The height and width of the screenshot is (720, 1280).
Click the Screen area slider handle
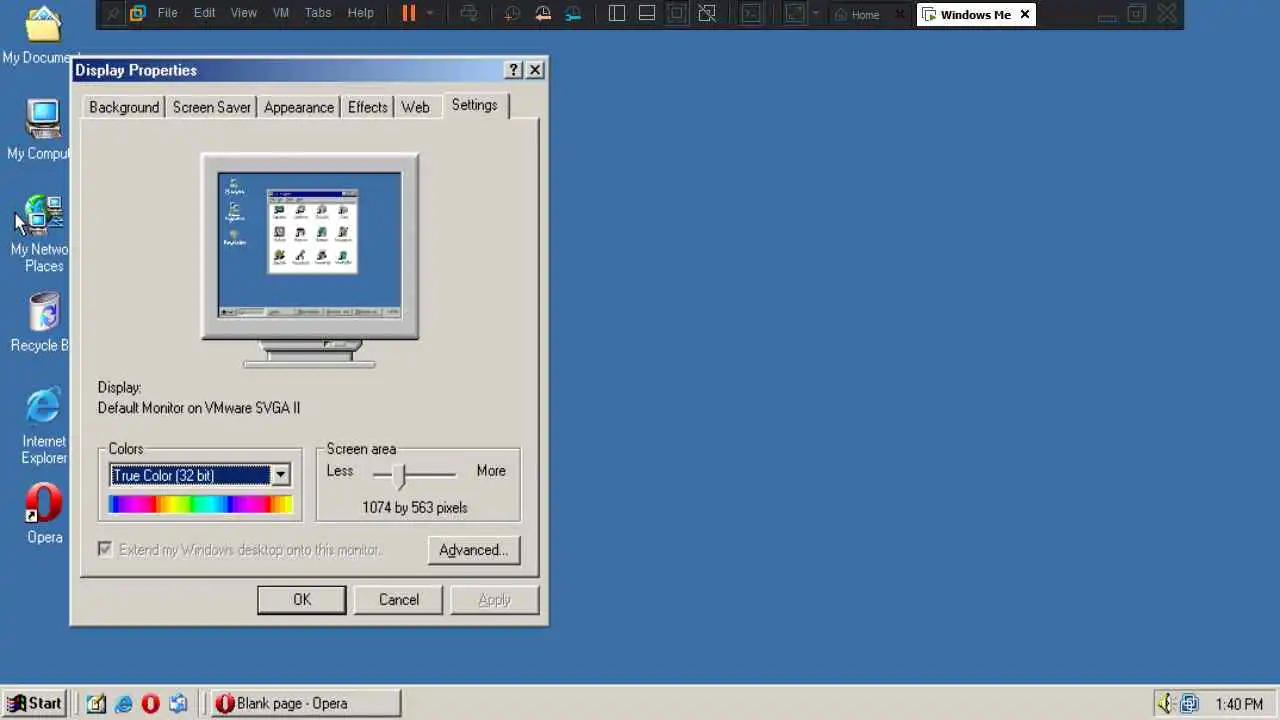(x=401, y=476)
